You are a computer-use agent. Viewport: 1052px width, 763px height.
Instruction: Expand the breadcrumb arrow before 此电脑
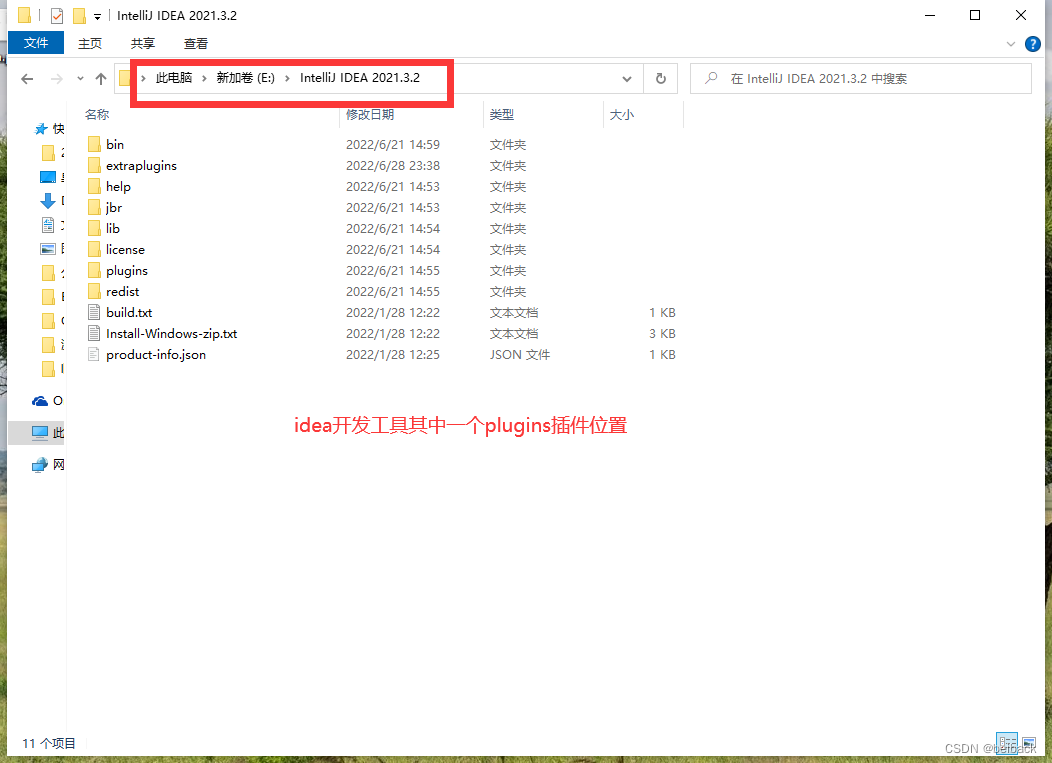143,79
